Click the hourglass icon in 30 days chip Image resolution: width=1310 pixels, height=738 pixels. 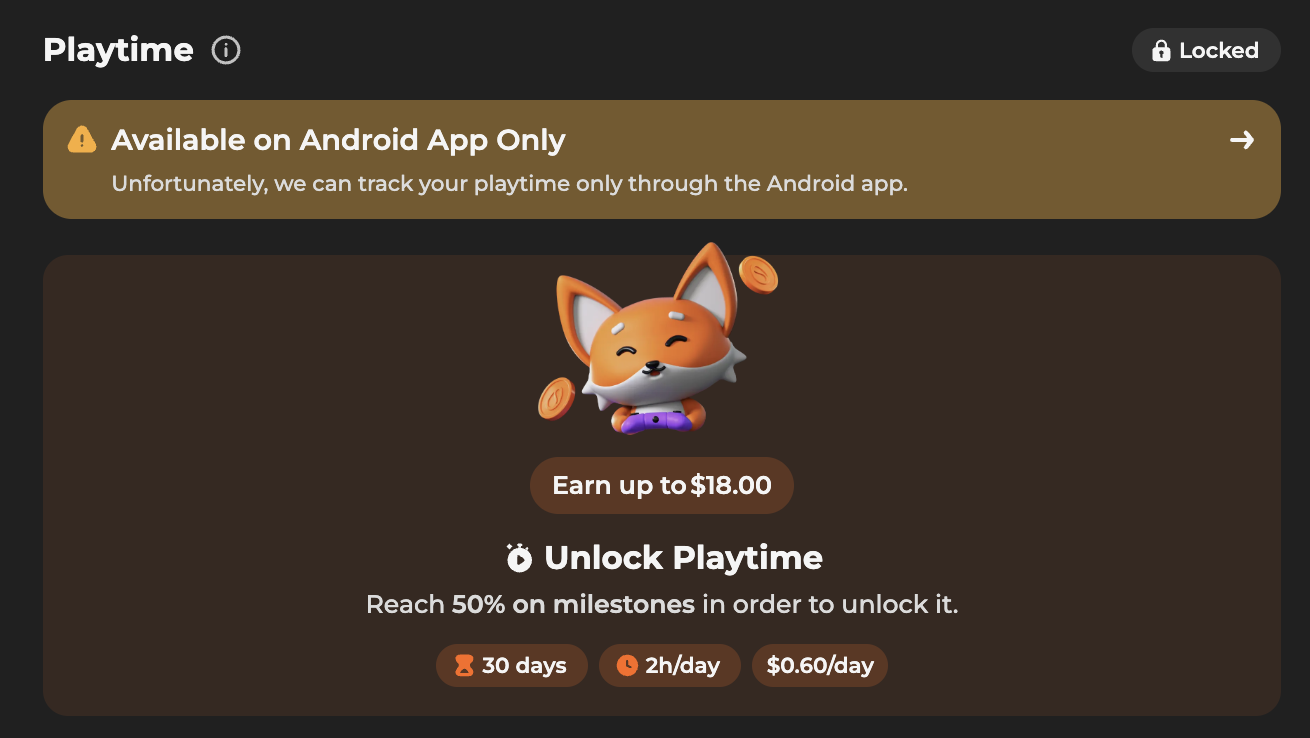click(x=464, y=665)
